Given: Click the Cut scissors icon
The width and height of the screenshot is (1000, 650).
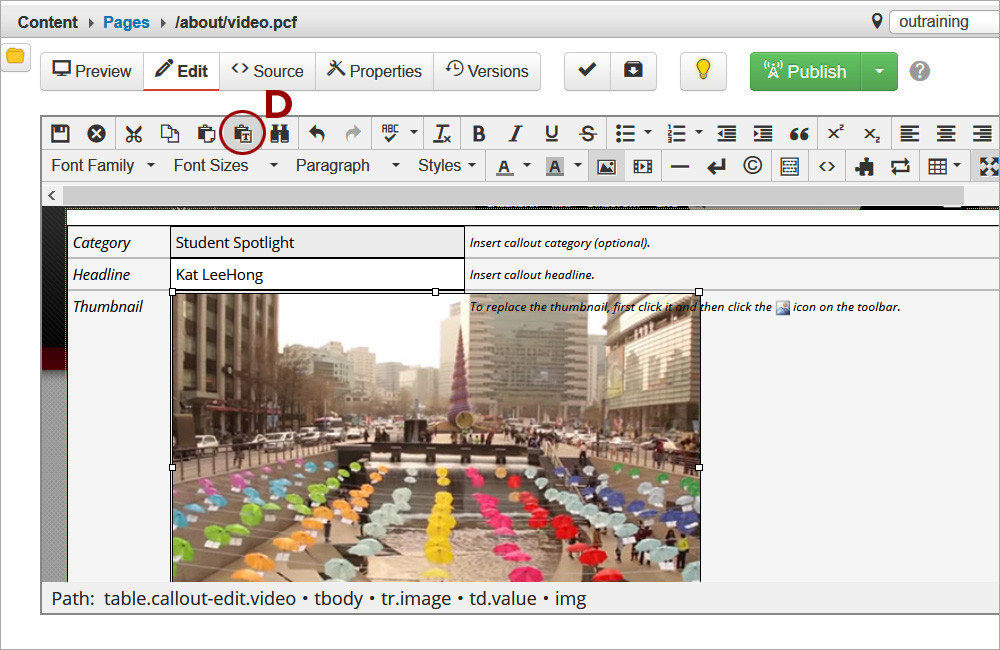Looking at the screenshot, I should (133, 133).
